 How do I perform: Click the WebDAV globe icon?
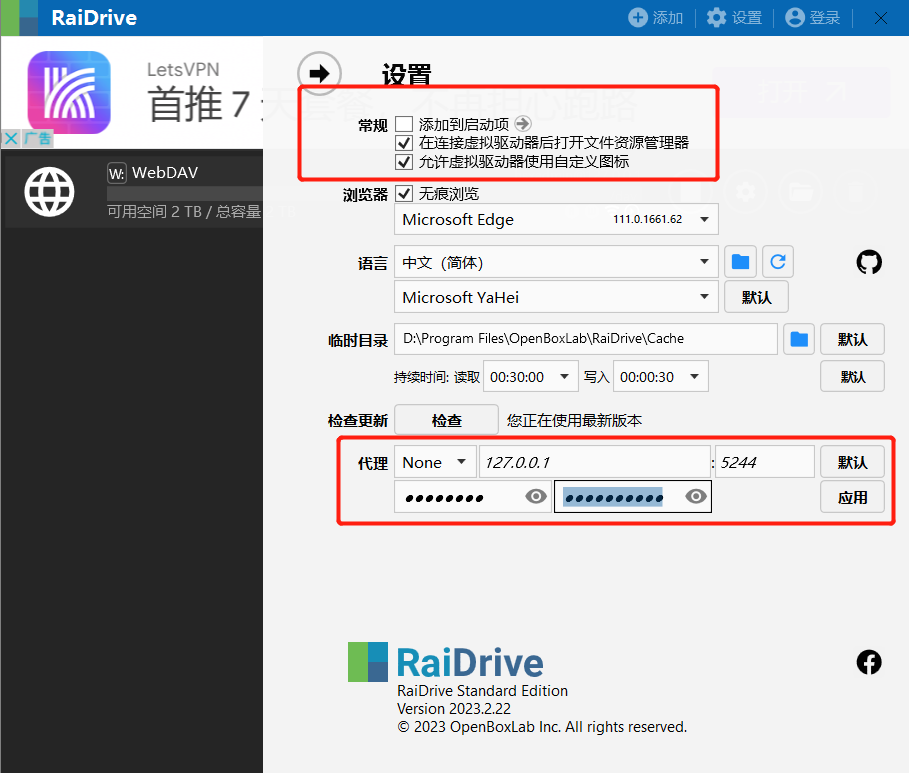[x=49, y=191]
